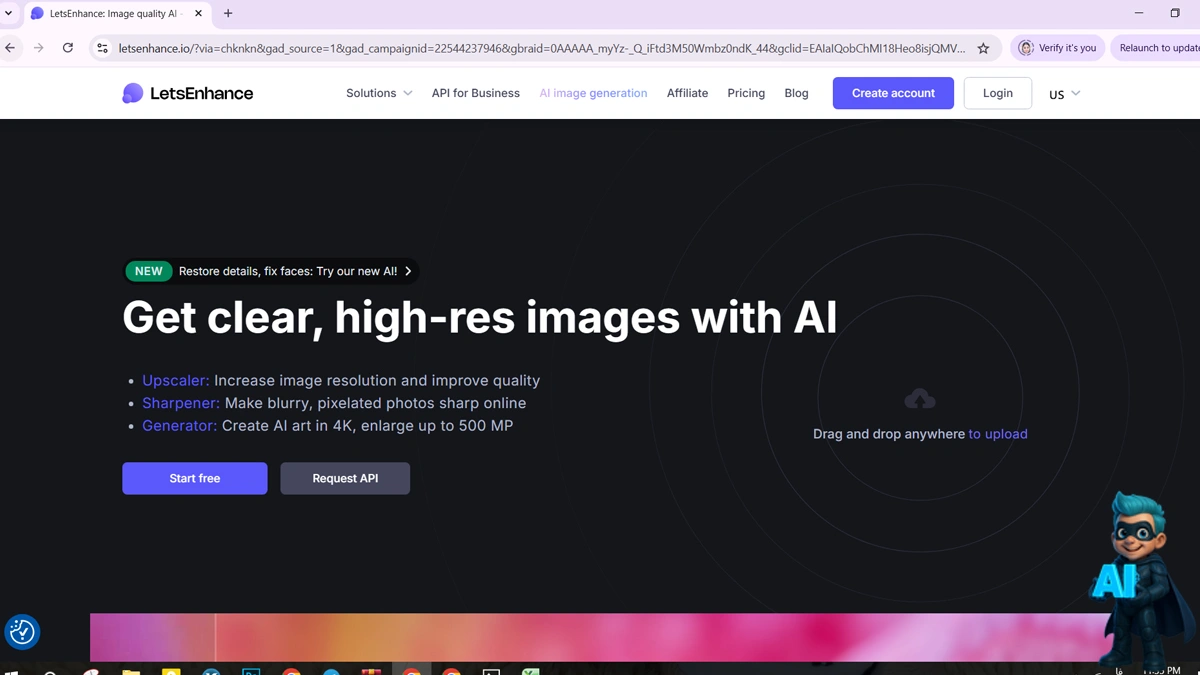Click the Request API button
This screenshot has width=1200, height=675.
(345, 478)
